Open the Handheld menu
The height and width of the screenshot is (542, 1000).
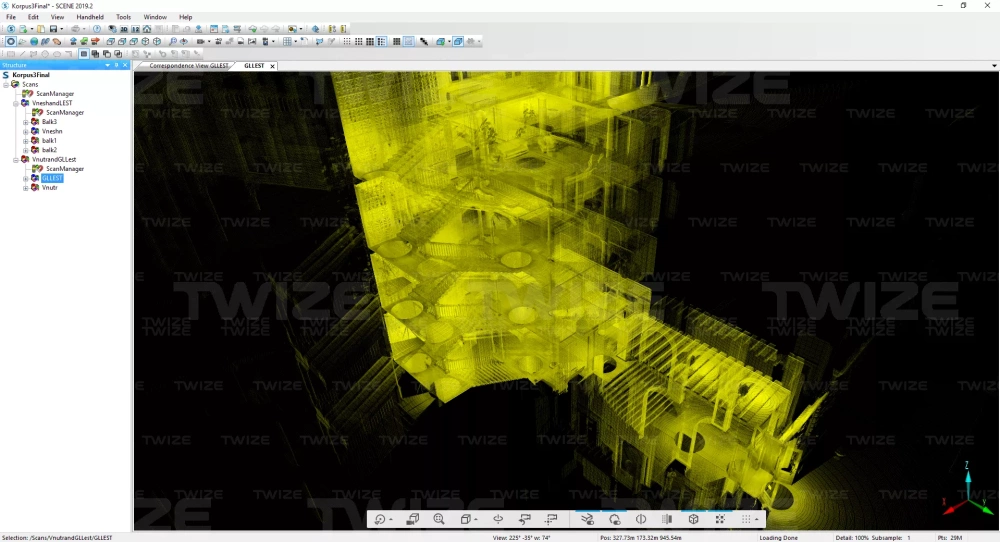(90, 17)
